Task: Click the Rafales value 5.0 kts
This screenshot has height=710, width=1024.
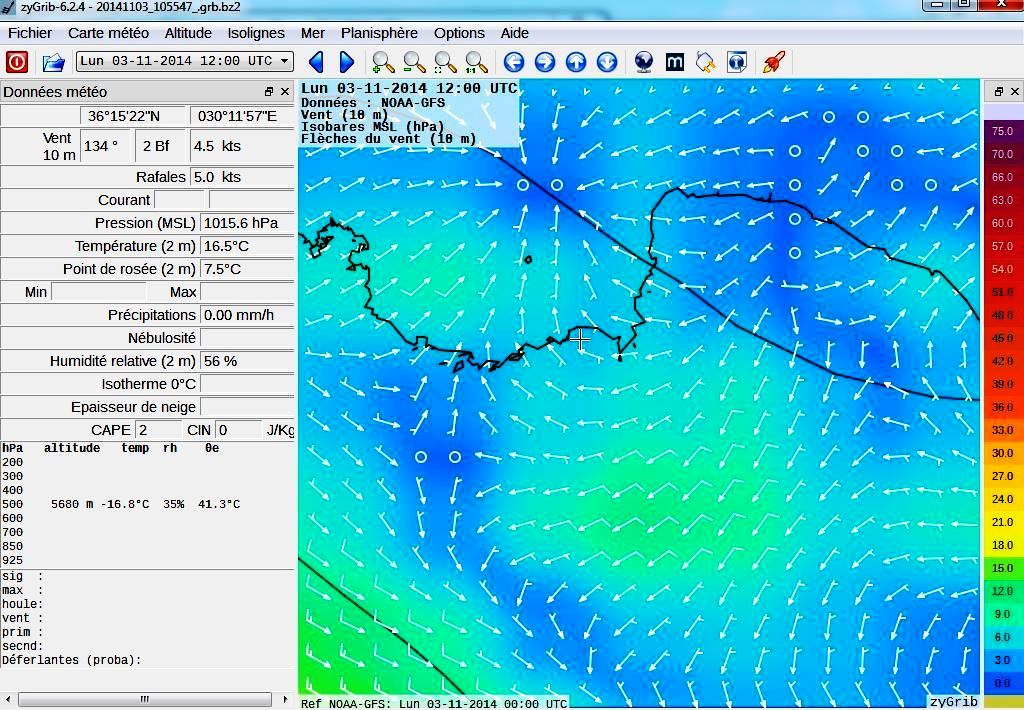Action: click(242, 177)
